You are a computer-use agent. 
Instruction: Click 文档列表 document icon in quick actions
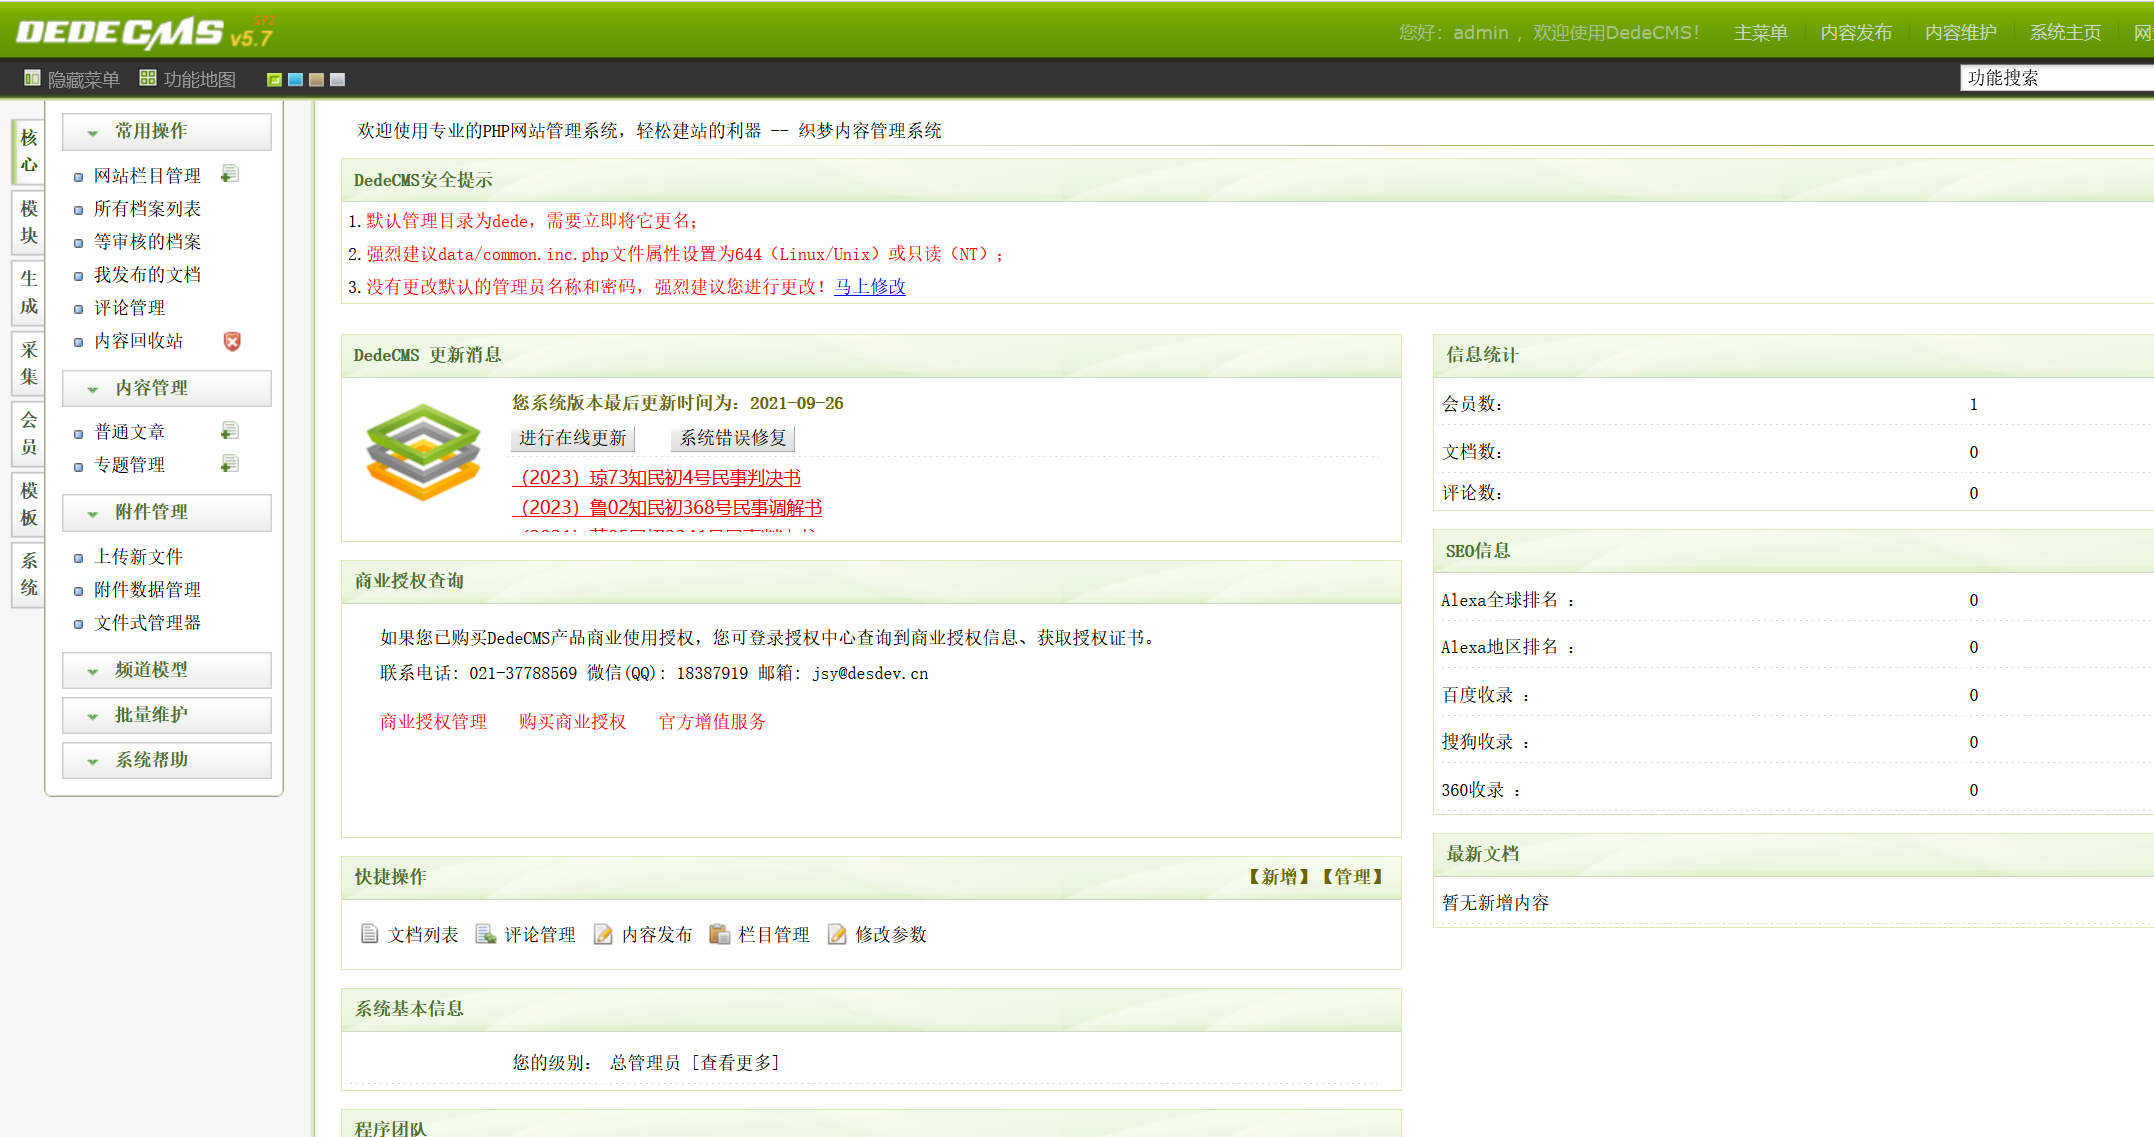click(x=369, y=934)
